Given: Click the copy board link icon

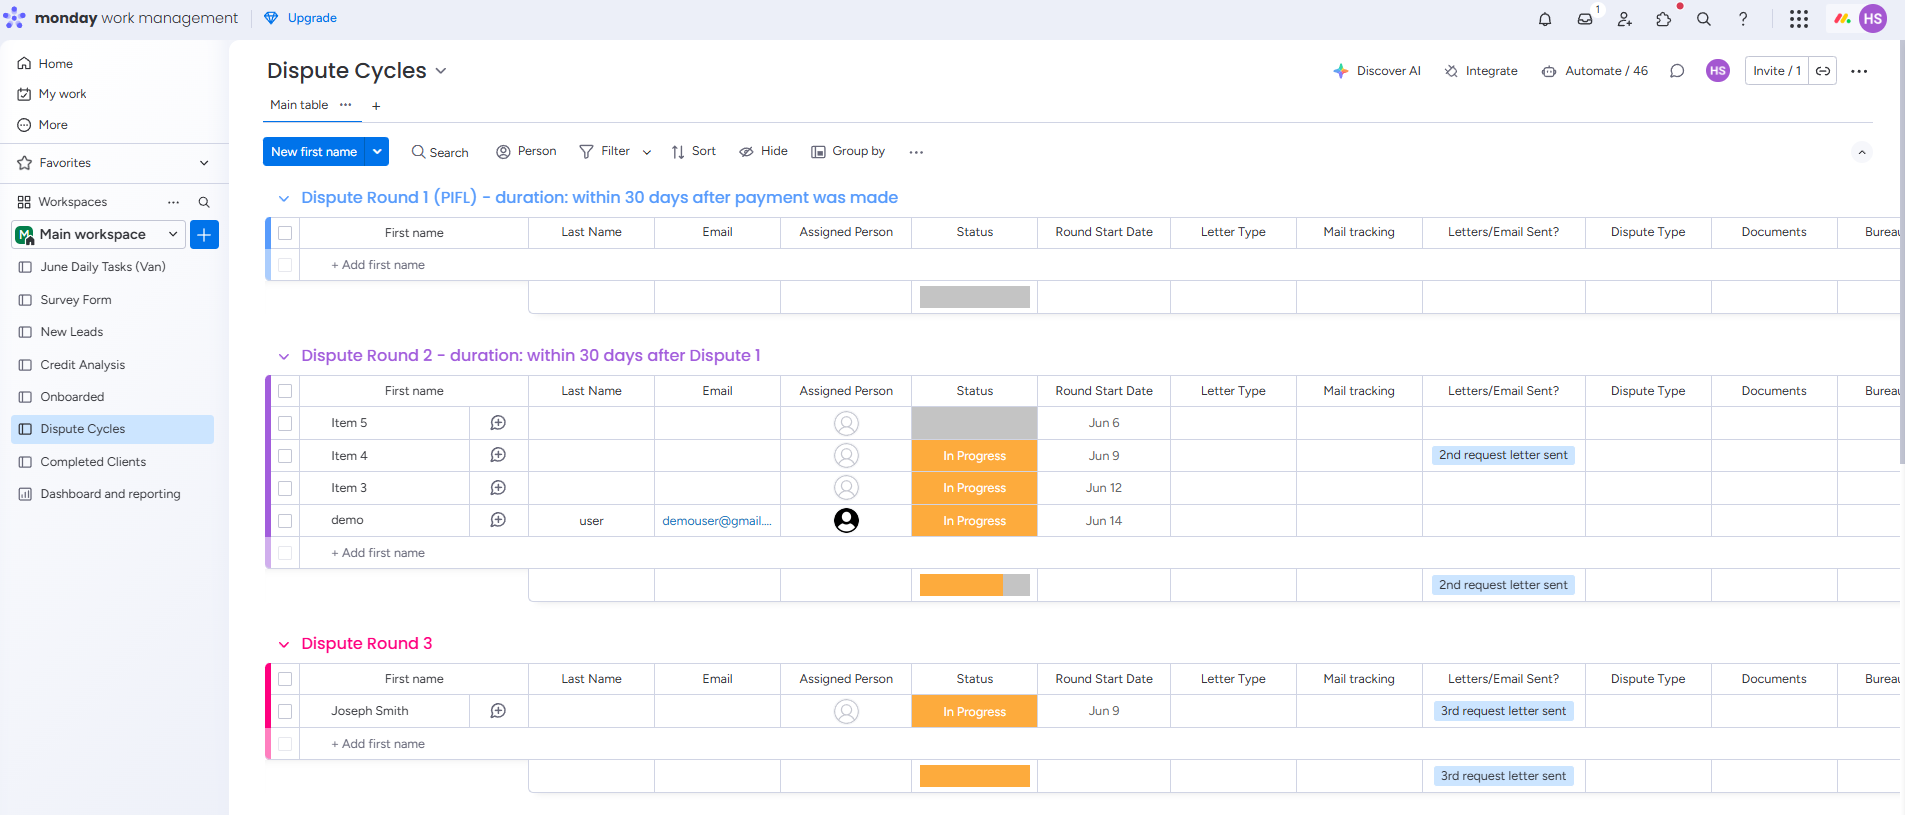Looking at the screenshot, I should (x=1823, y=71).
